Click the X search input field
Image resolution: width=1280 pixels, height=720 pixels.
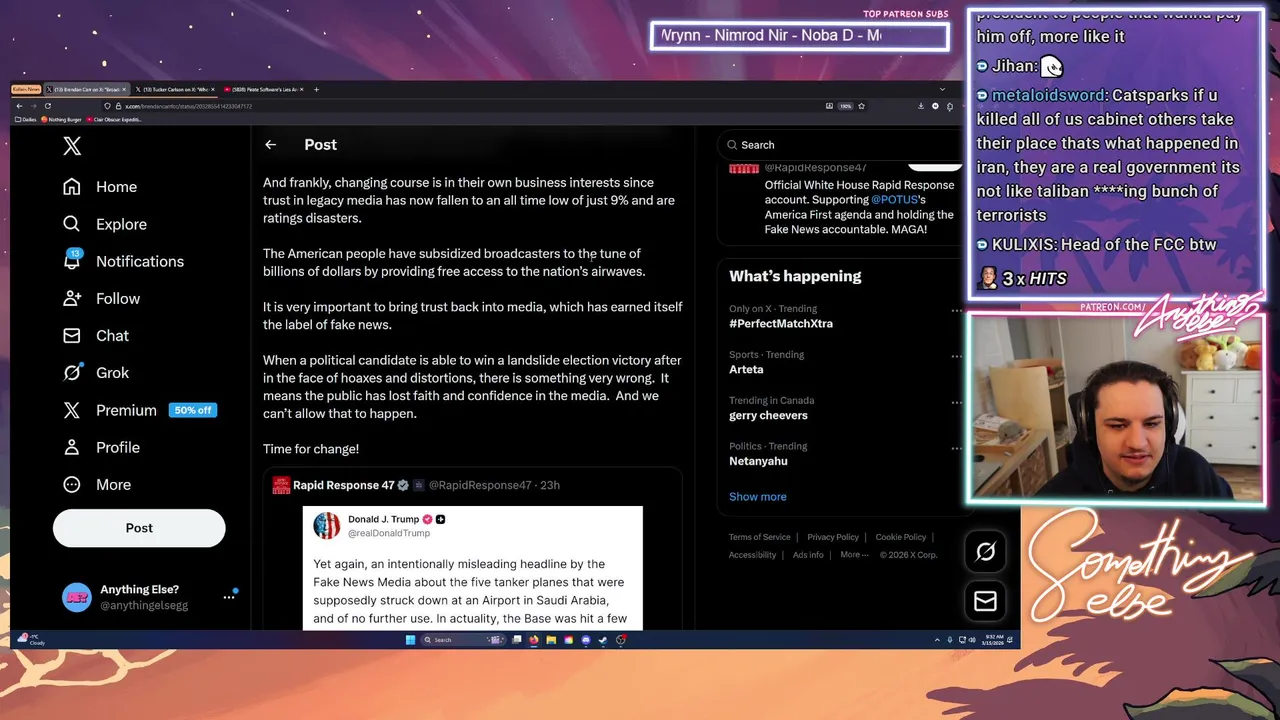pos(840,145)
